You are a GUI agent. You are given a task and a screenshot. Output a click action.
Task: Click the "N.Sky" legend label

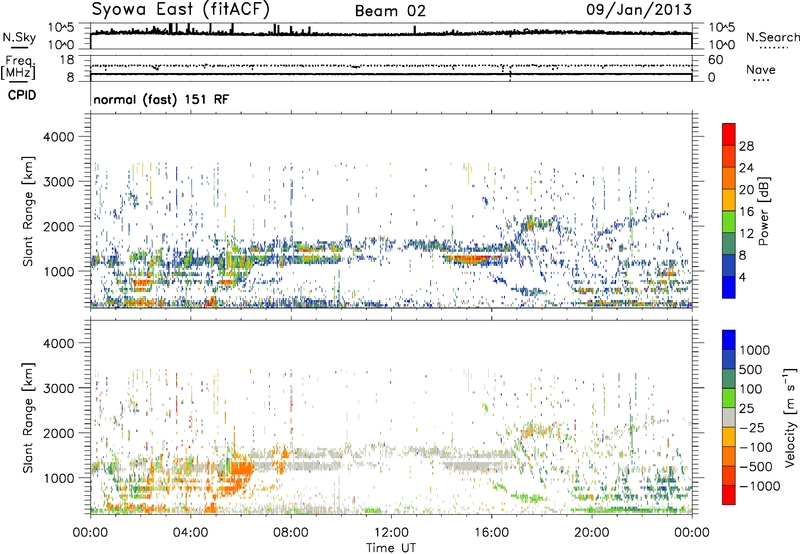click(19, 37)
